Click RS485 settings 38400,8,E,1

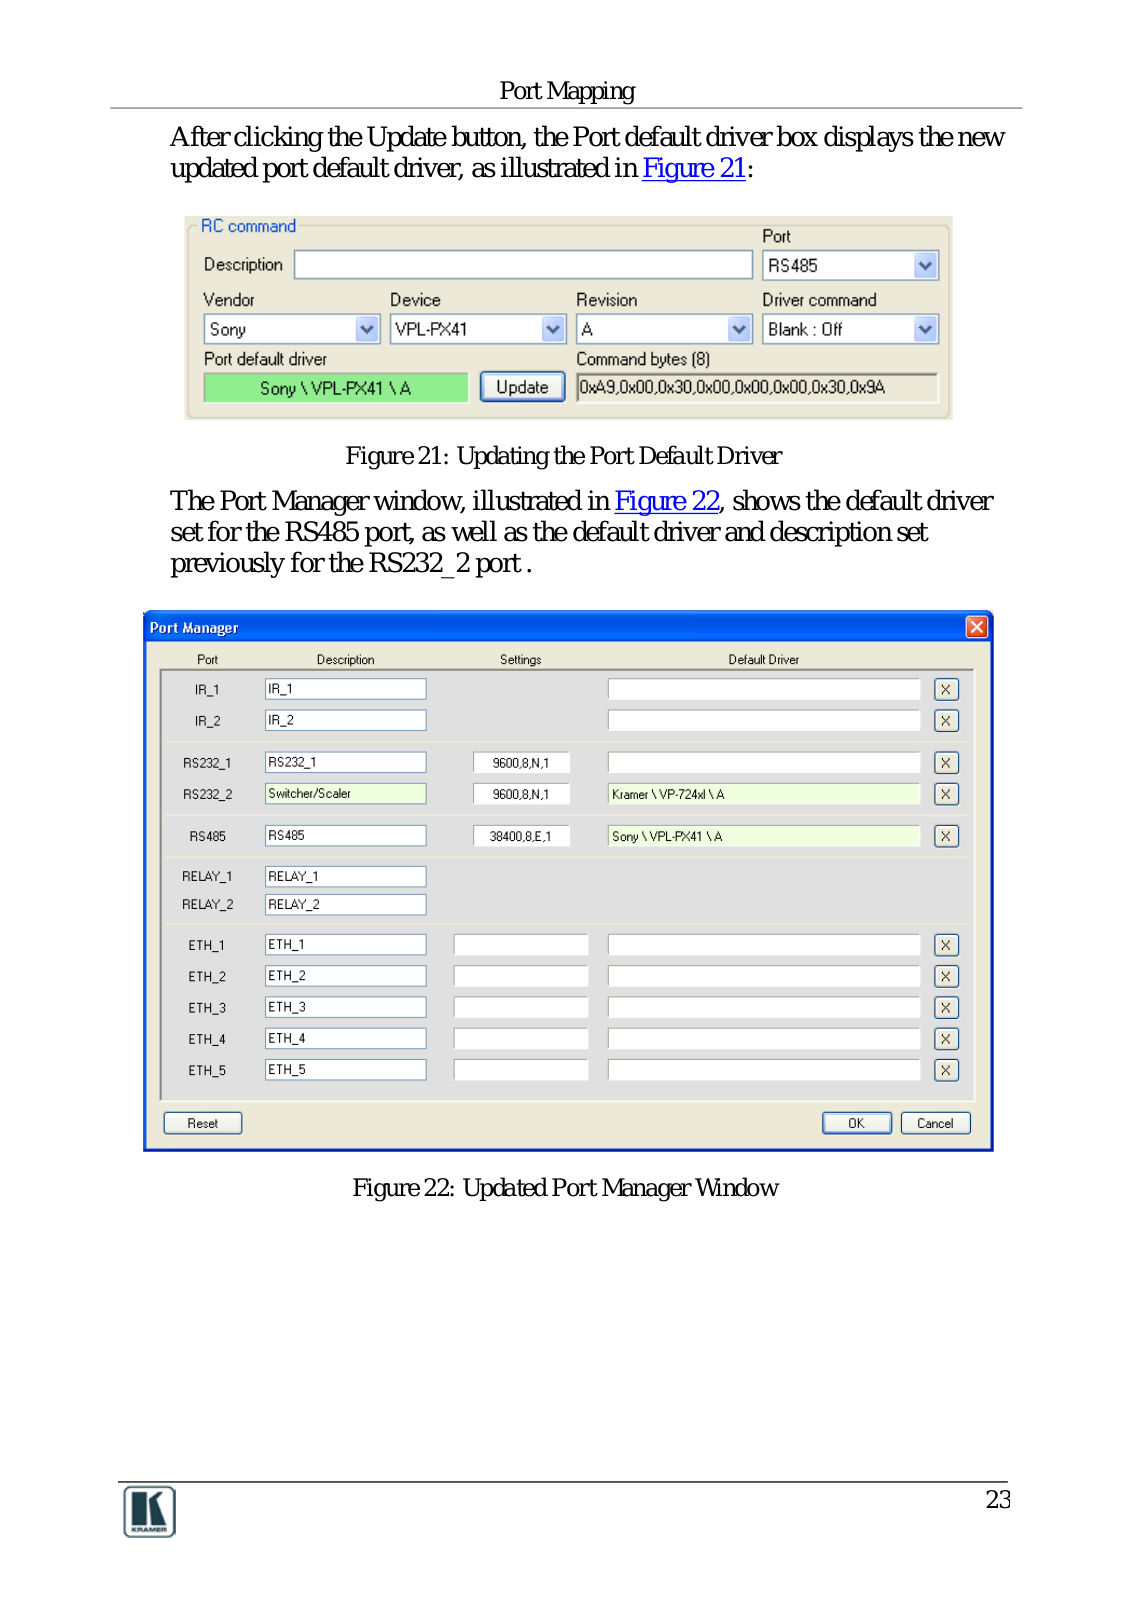[x=521, y=836]
